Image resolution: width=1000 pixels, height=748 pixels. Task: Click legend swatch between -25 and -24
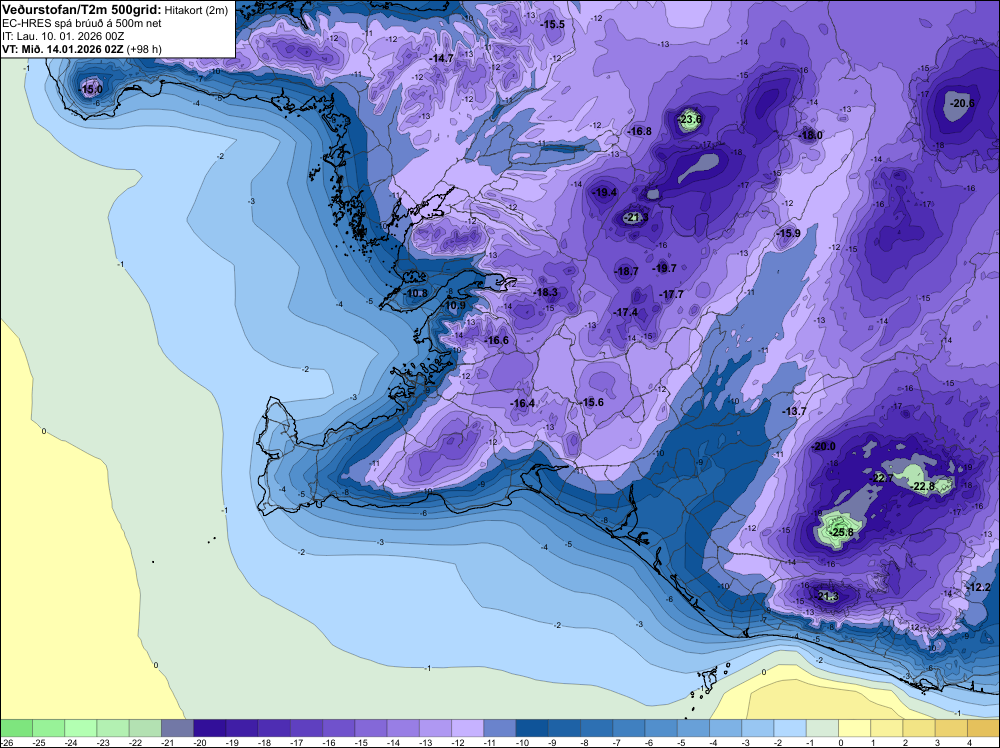pyautogui.click(x=48, y=728)
